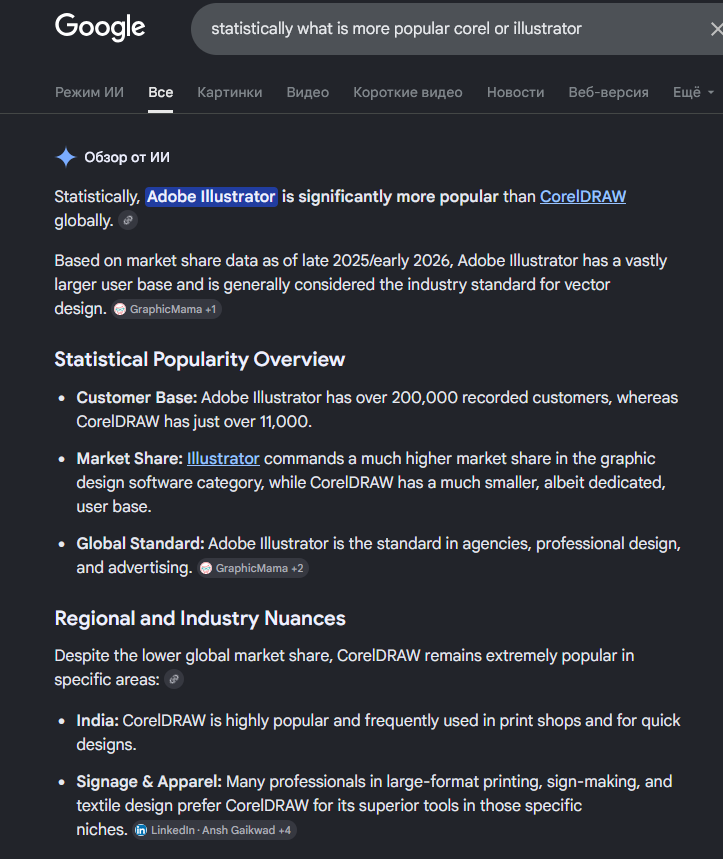Click the AI overview sparkle icon
This screenshot has width=723, height=859.
click(x=66, y=157)
